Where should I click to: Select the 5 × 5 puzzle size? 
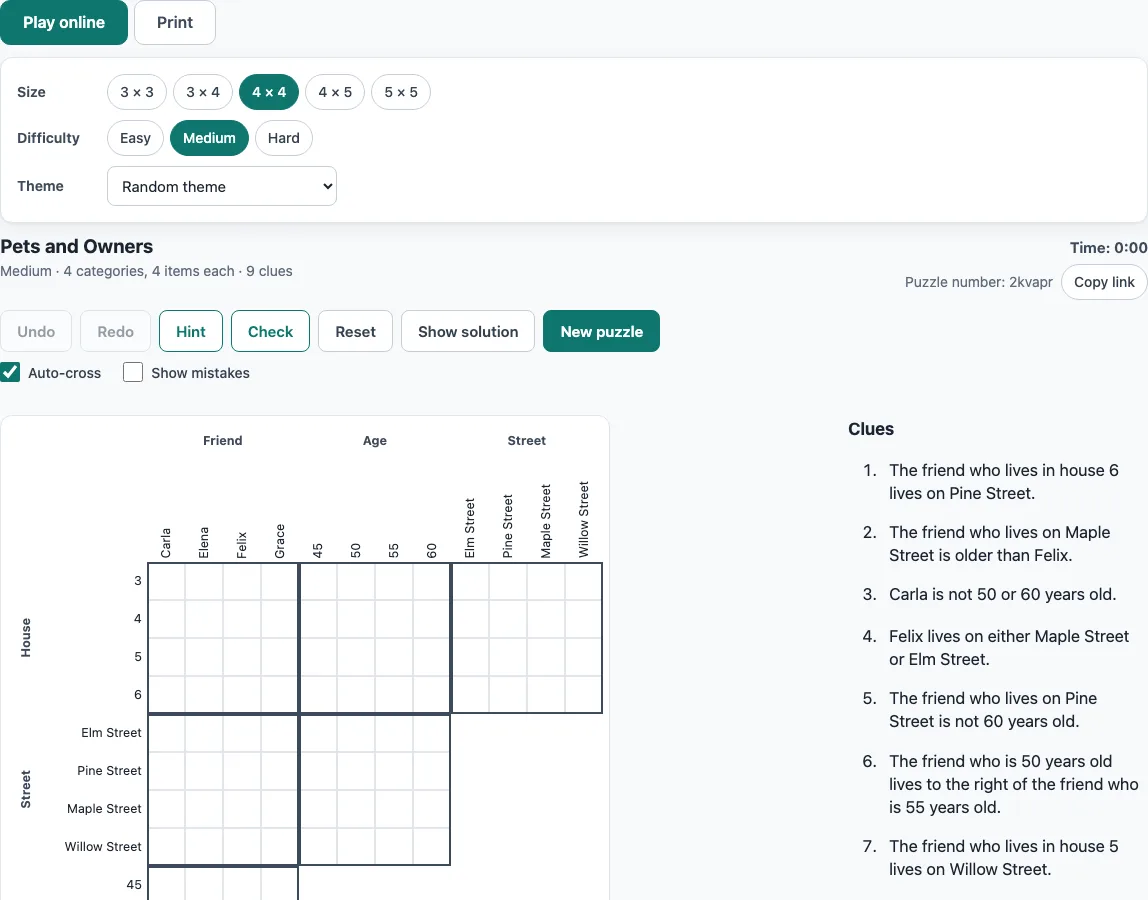pos(400,92)
